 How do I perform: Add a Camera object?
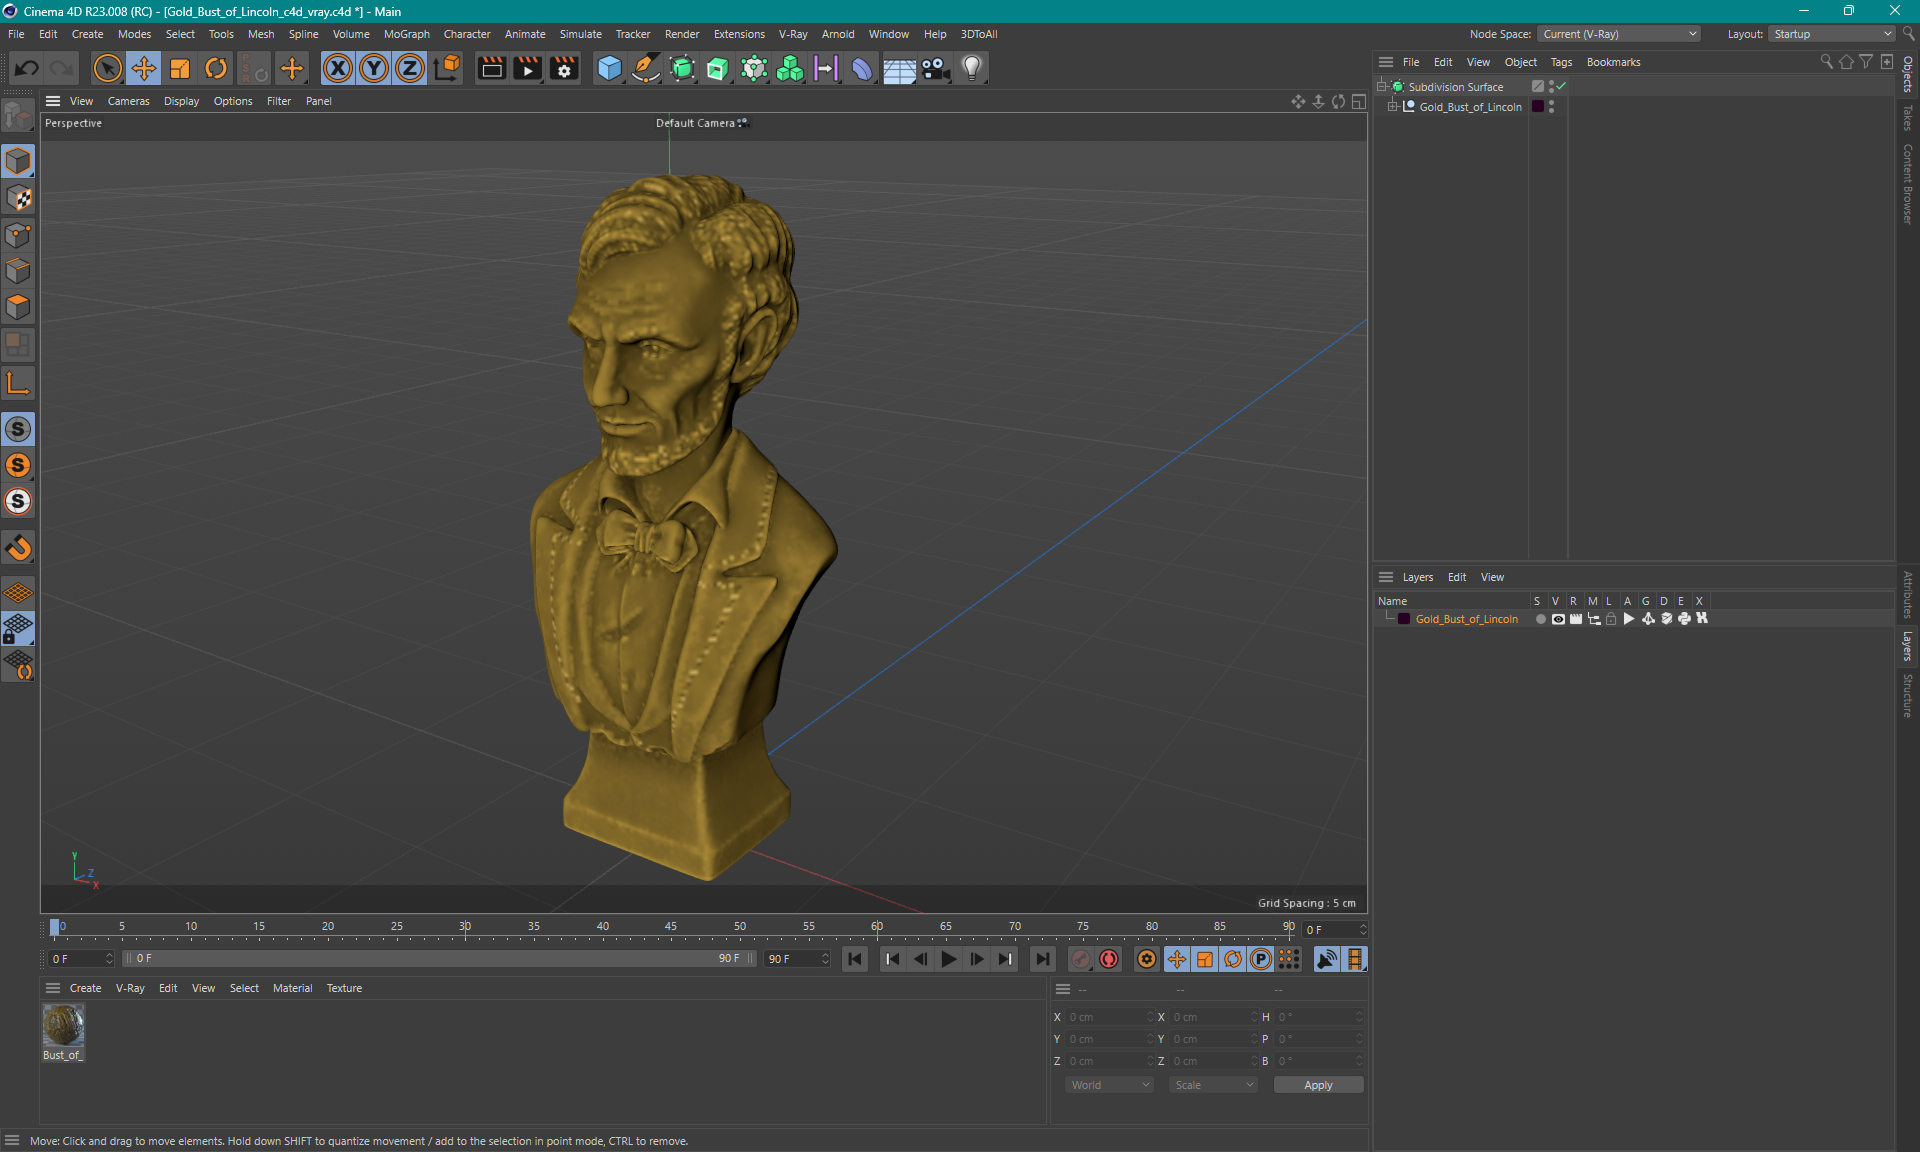click(x=935, y=68)
